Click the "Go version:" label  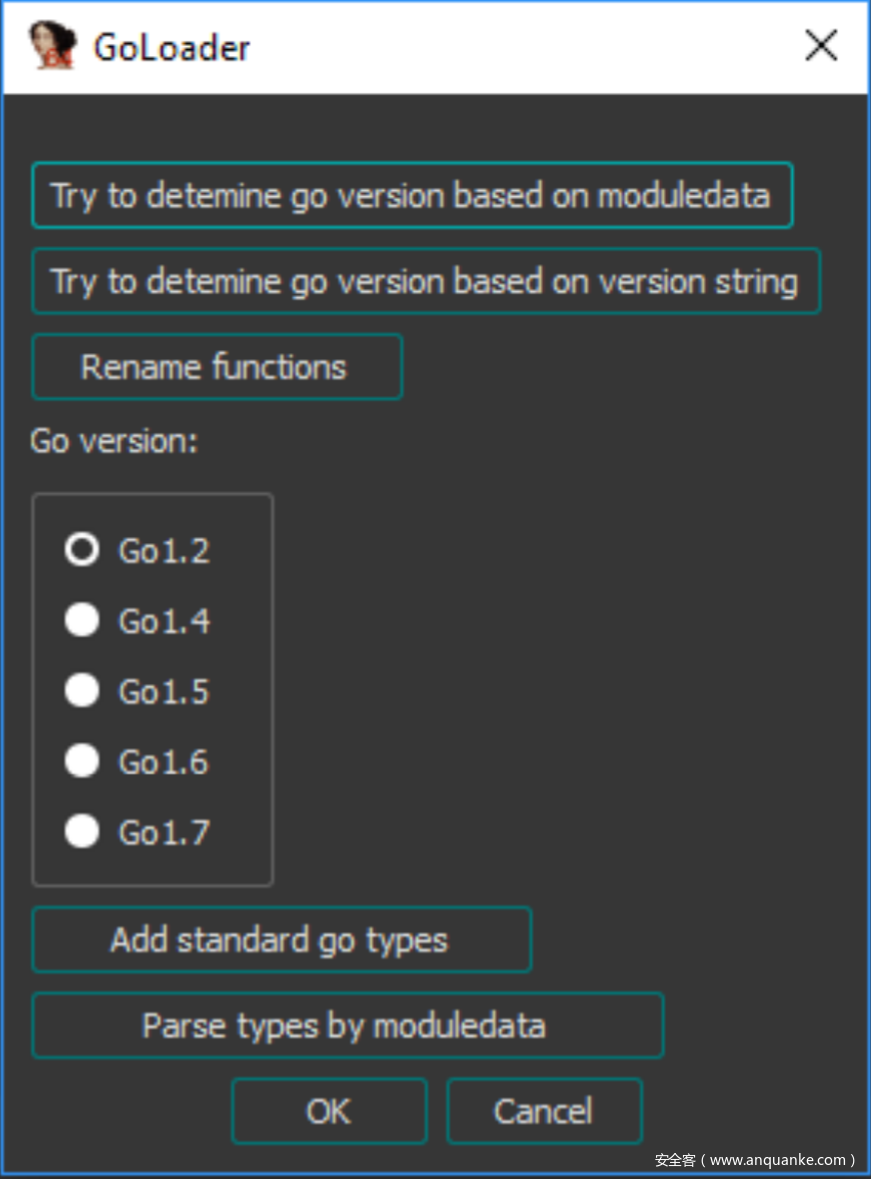tap(114, 441)
